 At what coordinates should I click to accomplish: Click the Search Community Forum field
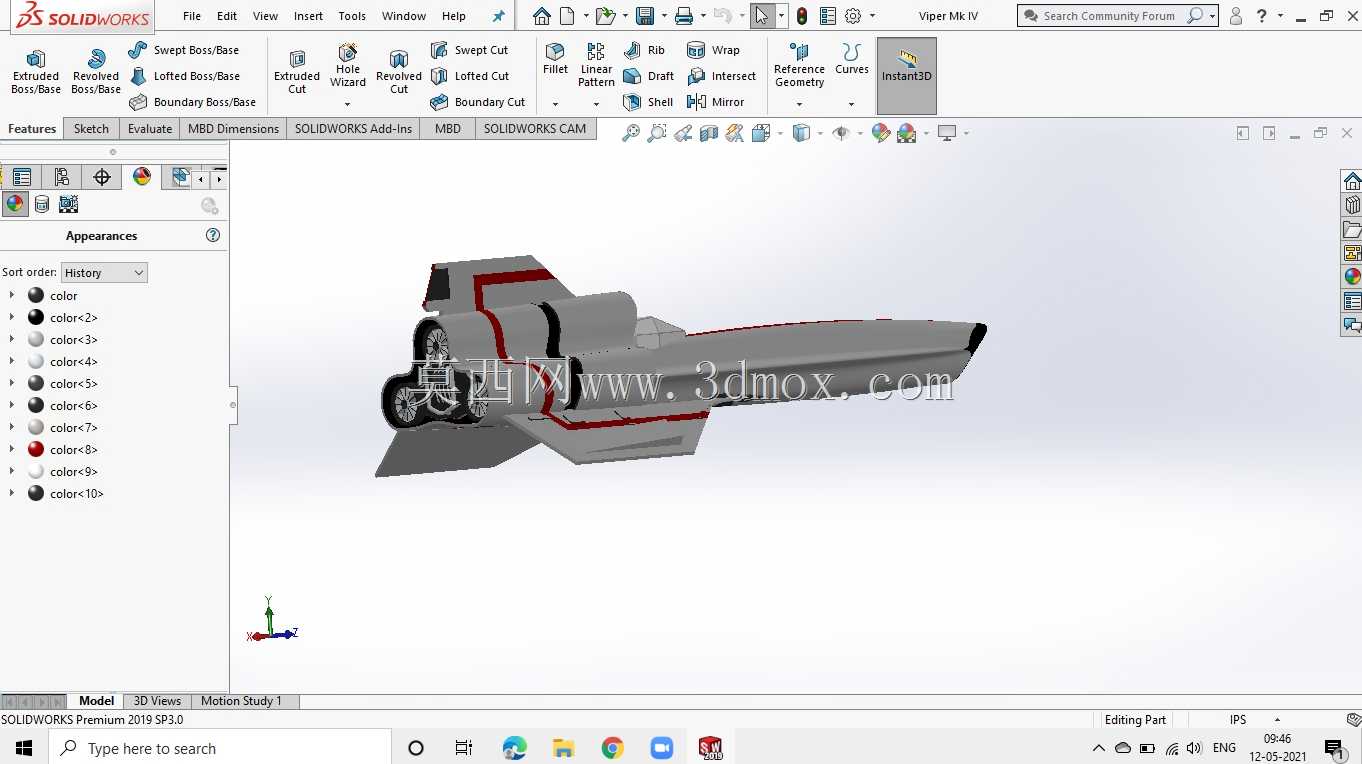pos(1108,16)
